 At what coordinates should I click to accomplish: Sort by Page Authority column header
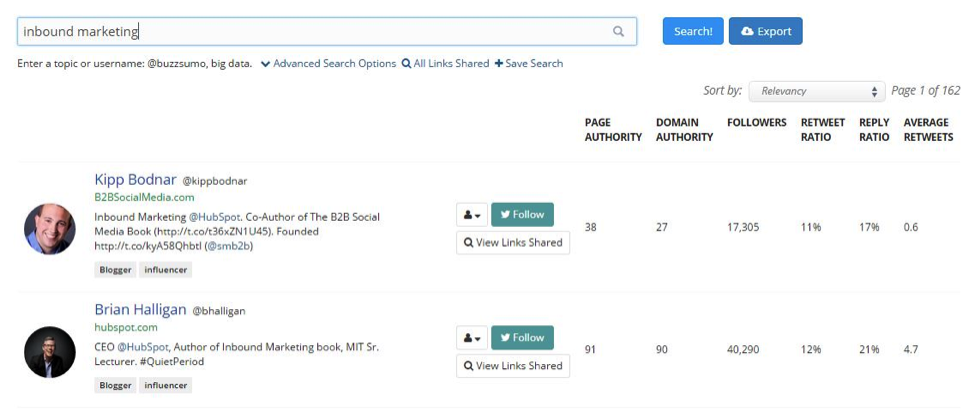tap(613, 129)
